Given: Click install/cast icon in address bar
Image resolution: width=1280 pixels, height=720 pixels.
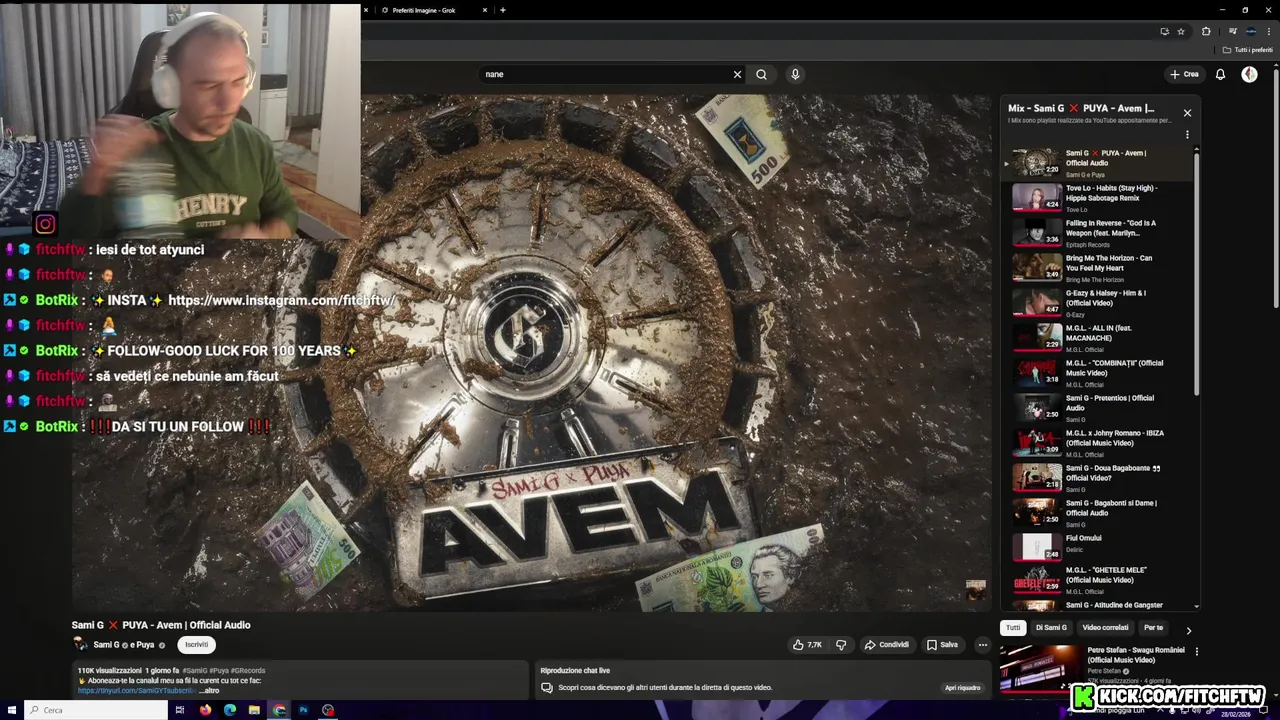Looking at the screenshot, I should [1164, 31].
